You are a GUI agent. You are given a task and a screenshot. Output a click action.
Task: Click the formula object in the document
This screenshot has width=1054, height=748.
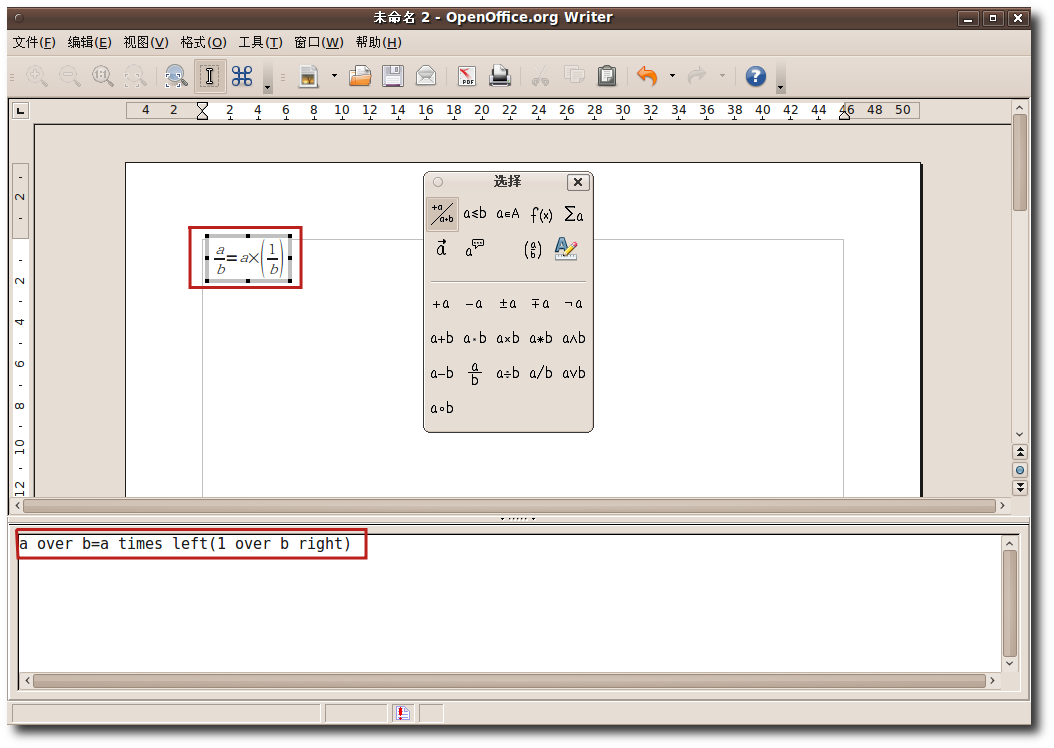247,259
